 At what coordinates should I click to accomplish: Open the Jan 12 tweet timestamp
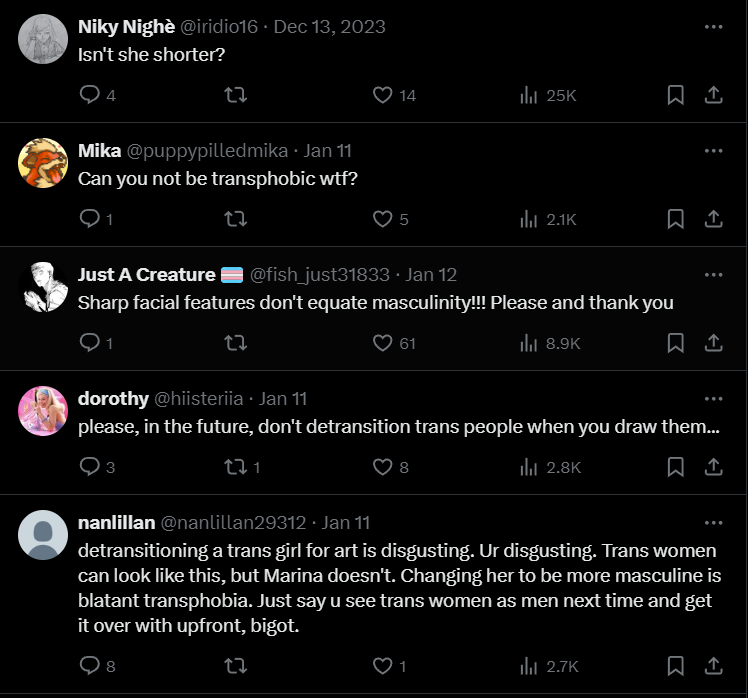pos(432,275)
